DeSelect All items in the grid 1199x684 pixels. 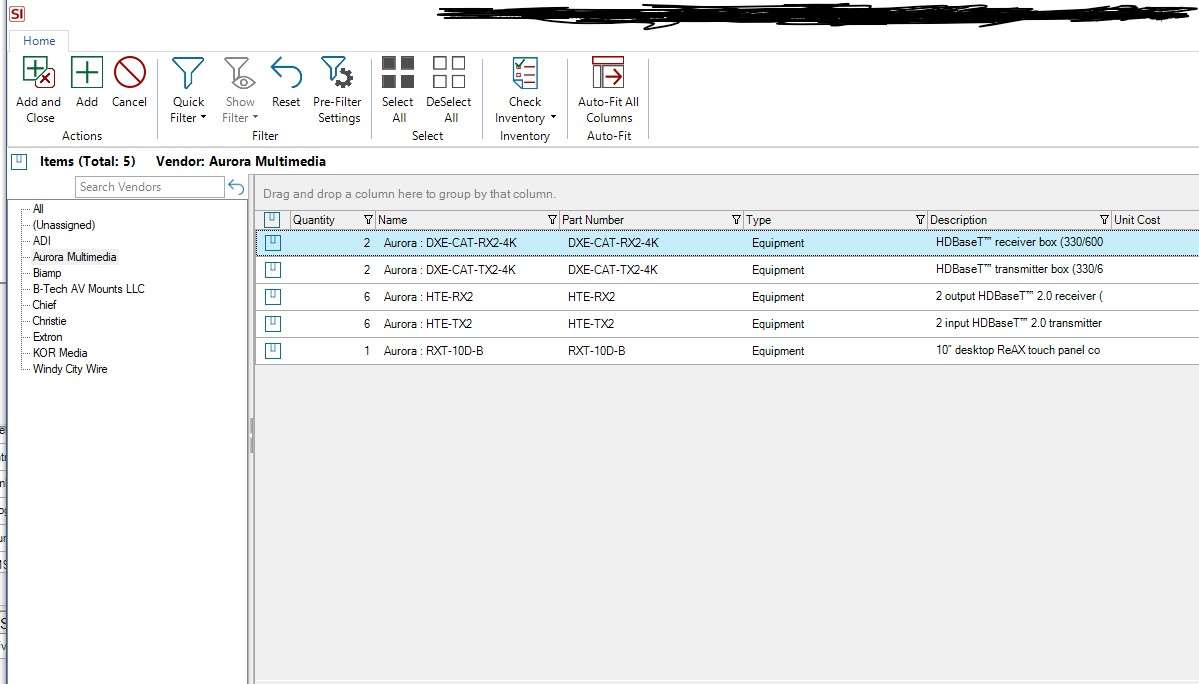tap(449, 89)
